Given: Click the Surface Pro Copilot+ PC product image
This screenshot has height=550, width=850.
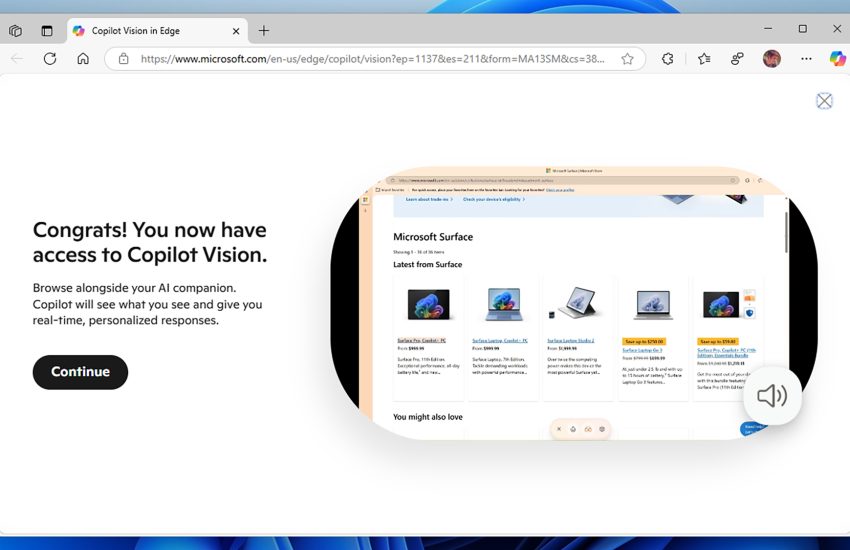Looking at the screenshot, I should 428,304.
